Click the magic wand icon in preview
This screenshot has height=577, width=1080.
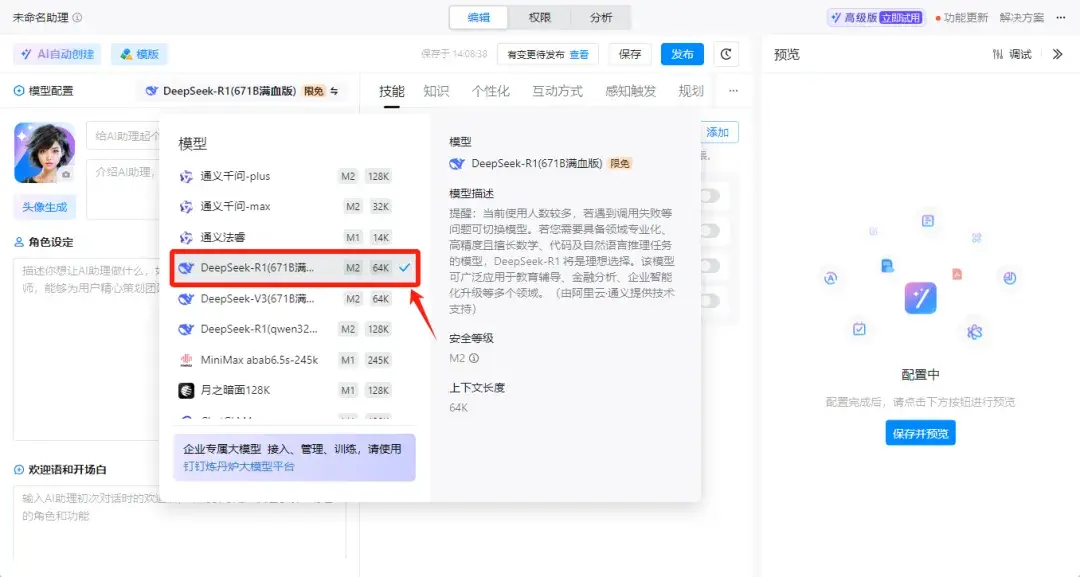920,298
